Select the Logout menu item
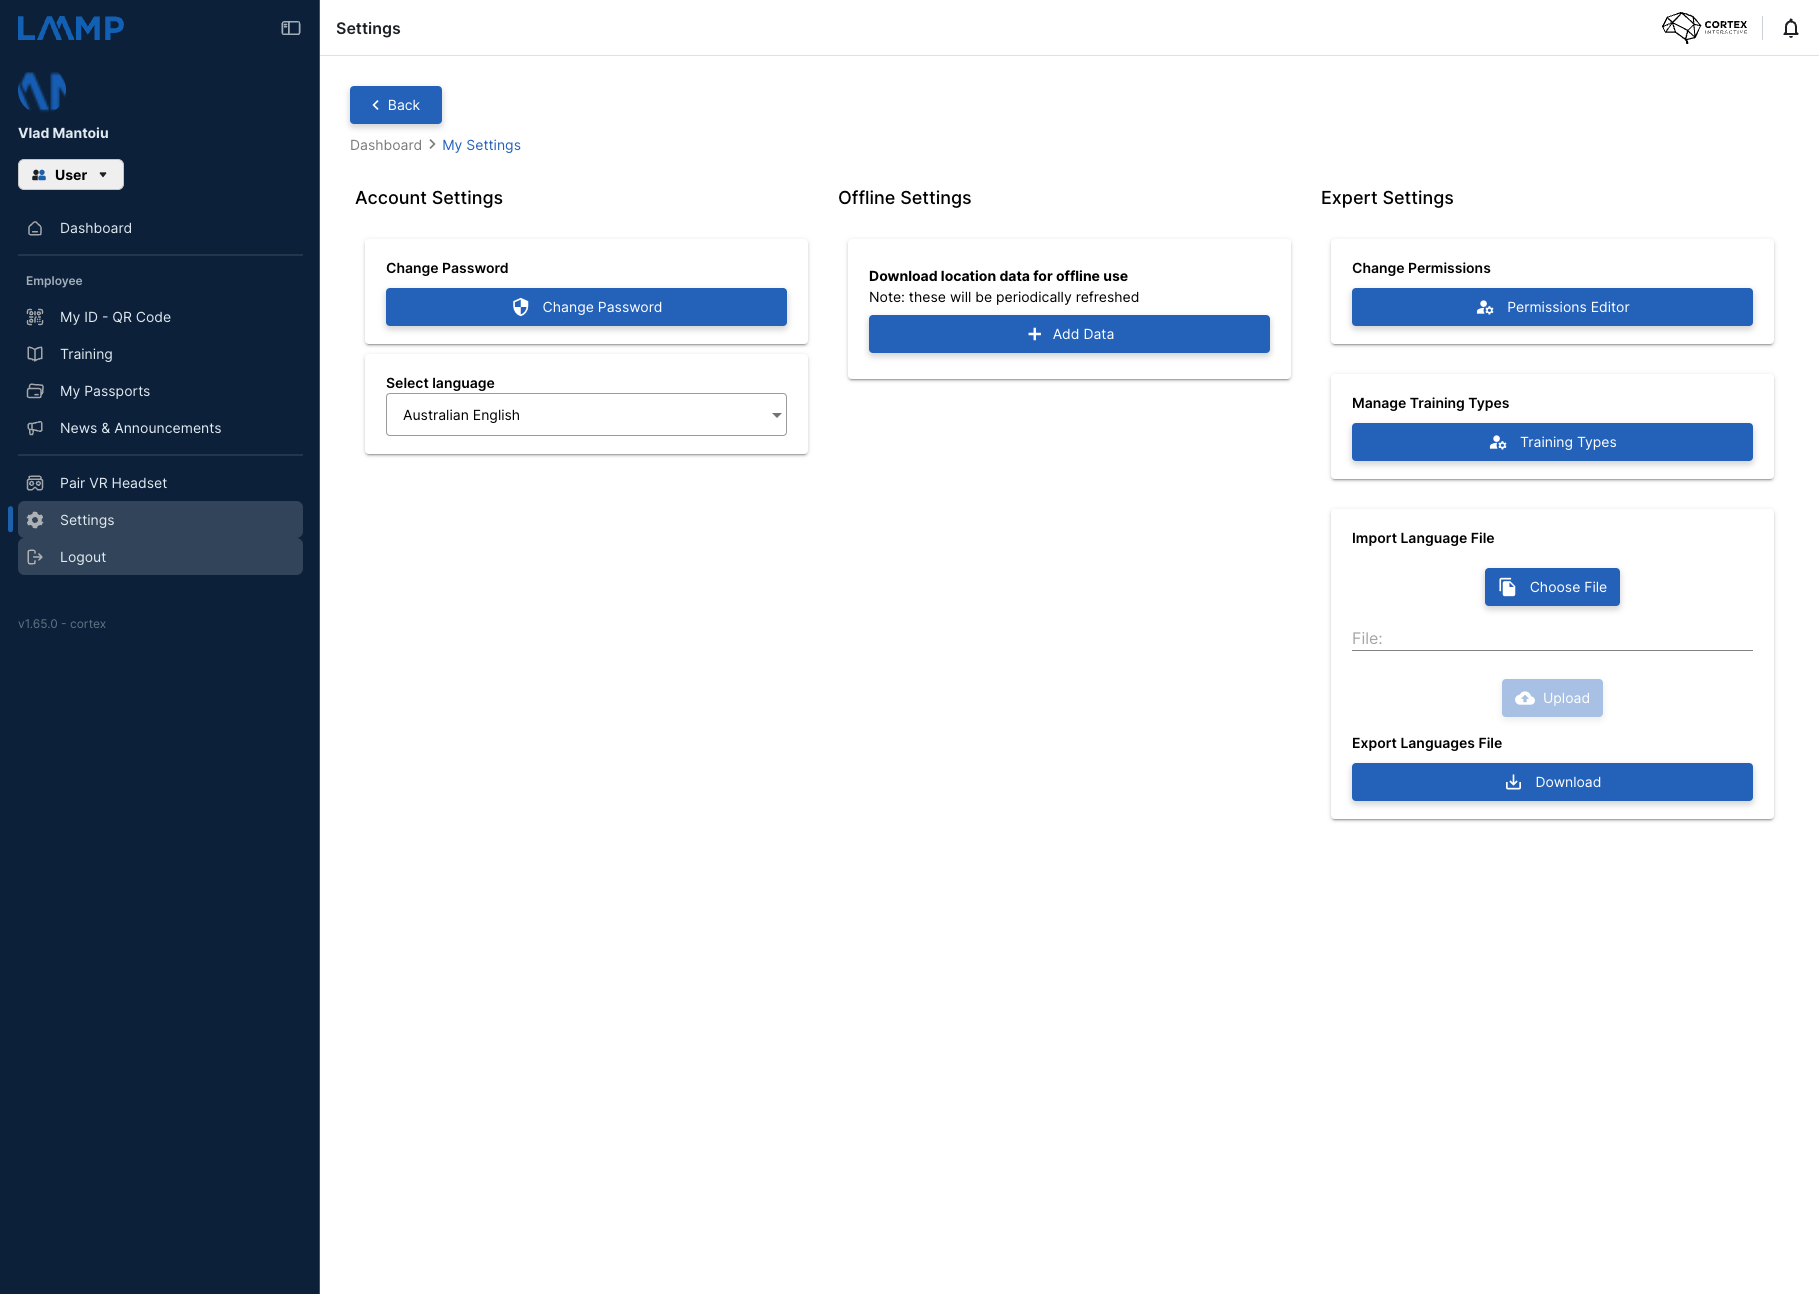Image resolution: width=1819 pixels, height=1294 pixels. 160,557
